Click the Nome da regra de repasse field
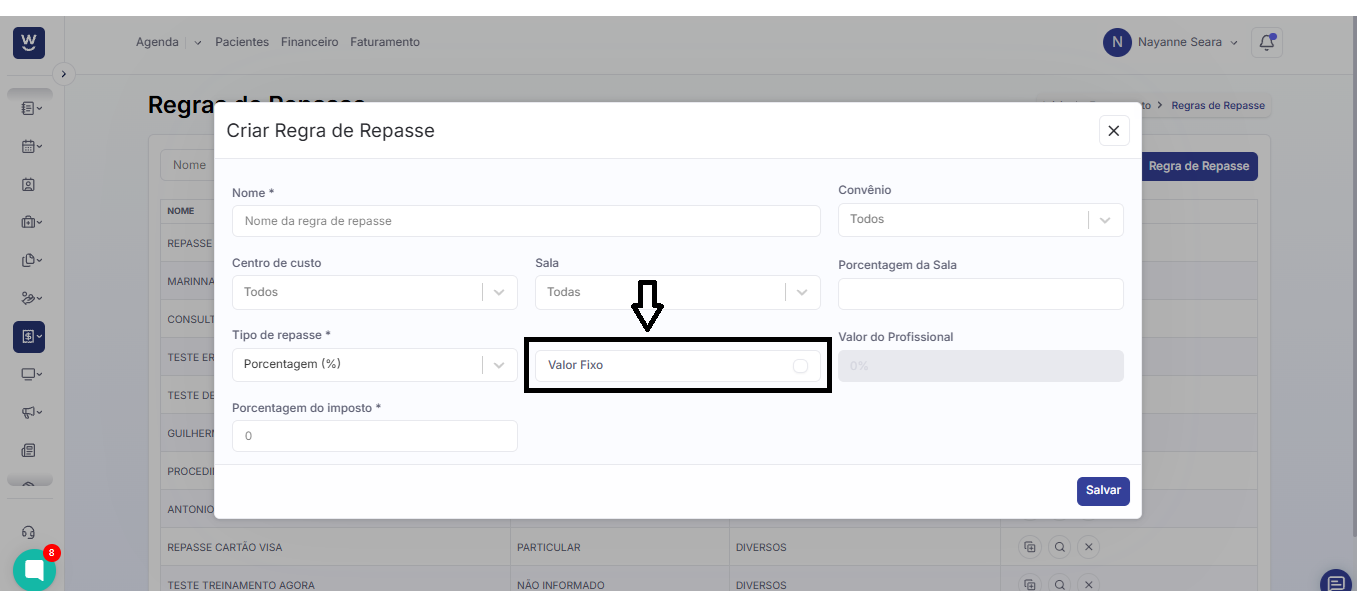 point(526,221)
